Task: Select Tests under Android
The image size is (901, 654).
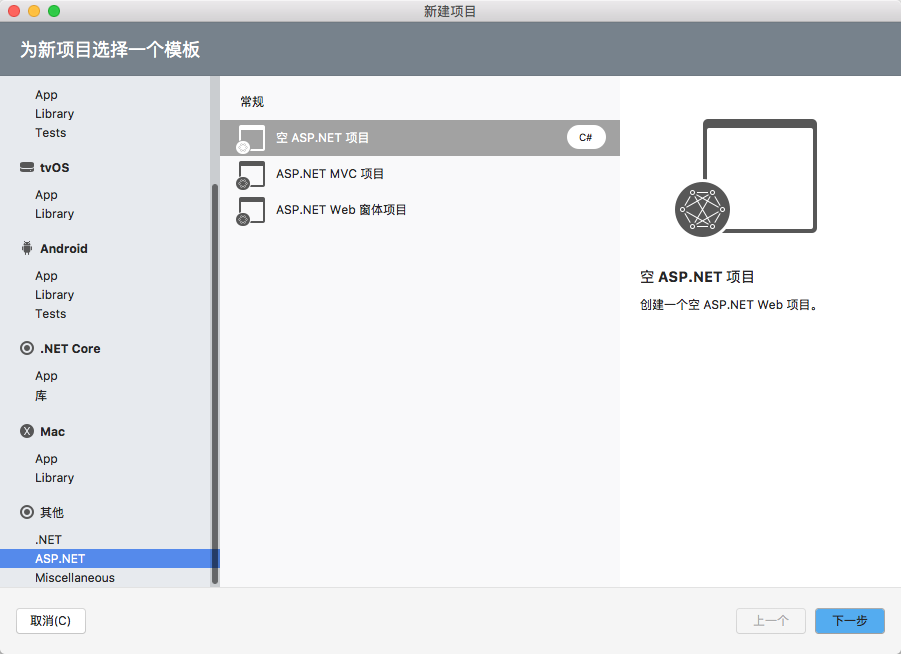Action: coord(51,314)
